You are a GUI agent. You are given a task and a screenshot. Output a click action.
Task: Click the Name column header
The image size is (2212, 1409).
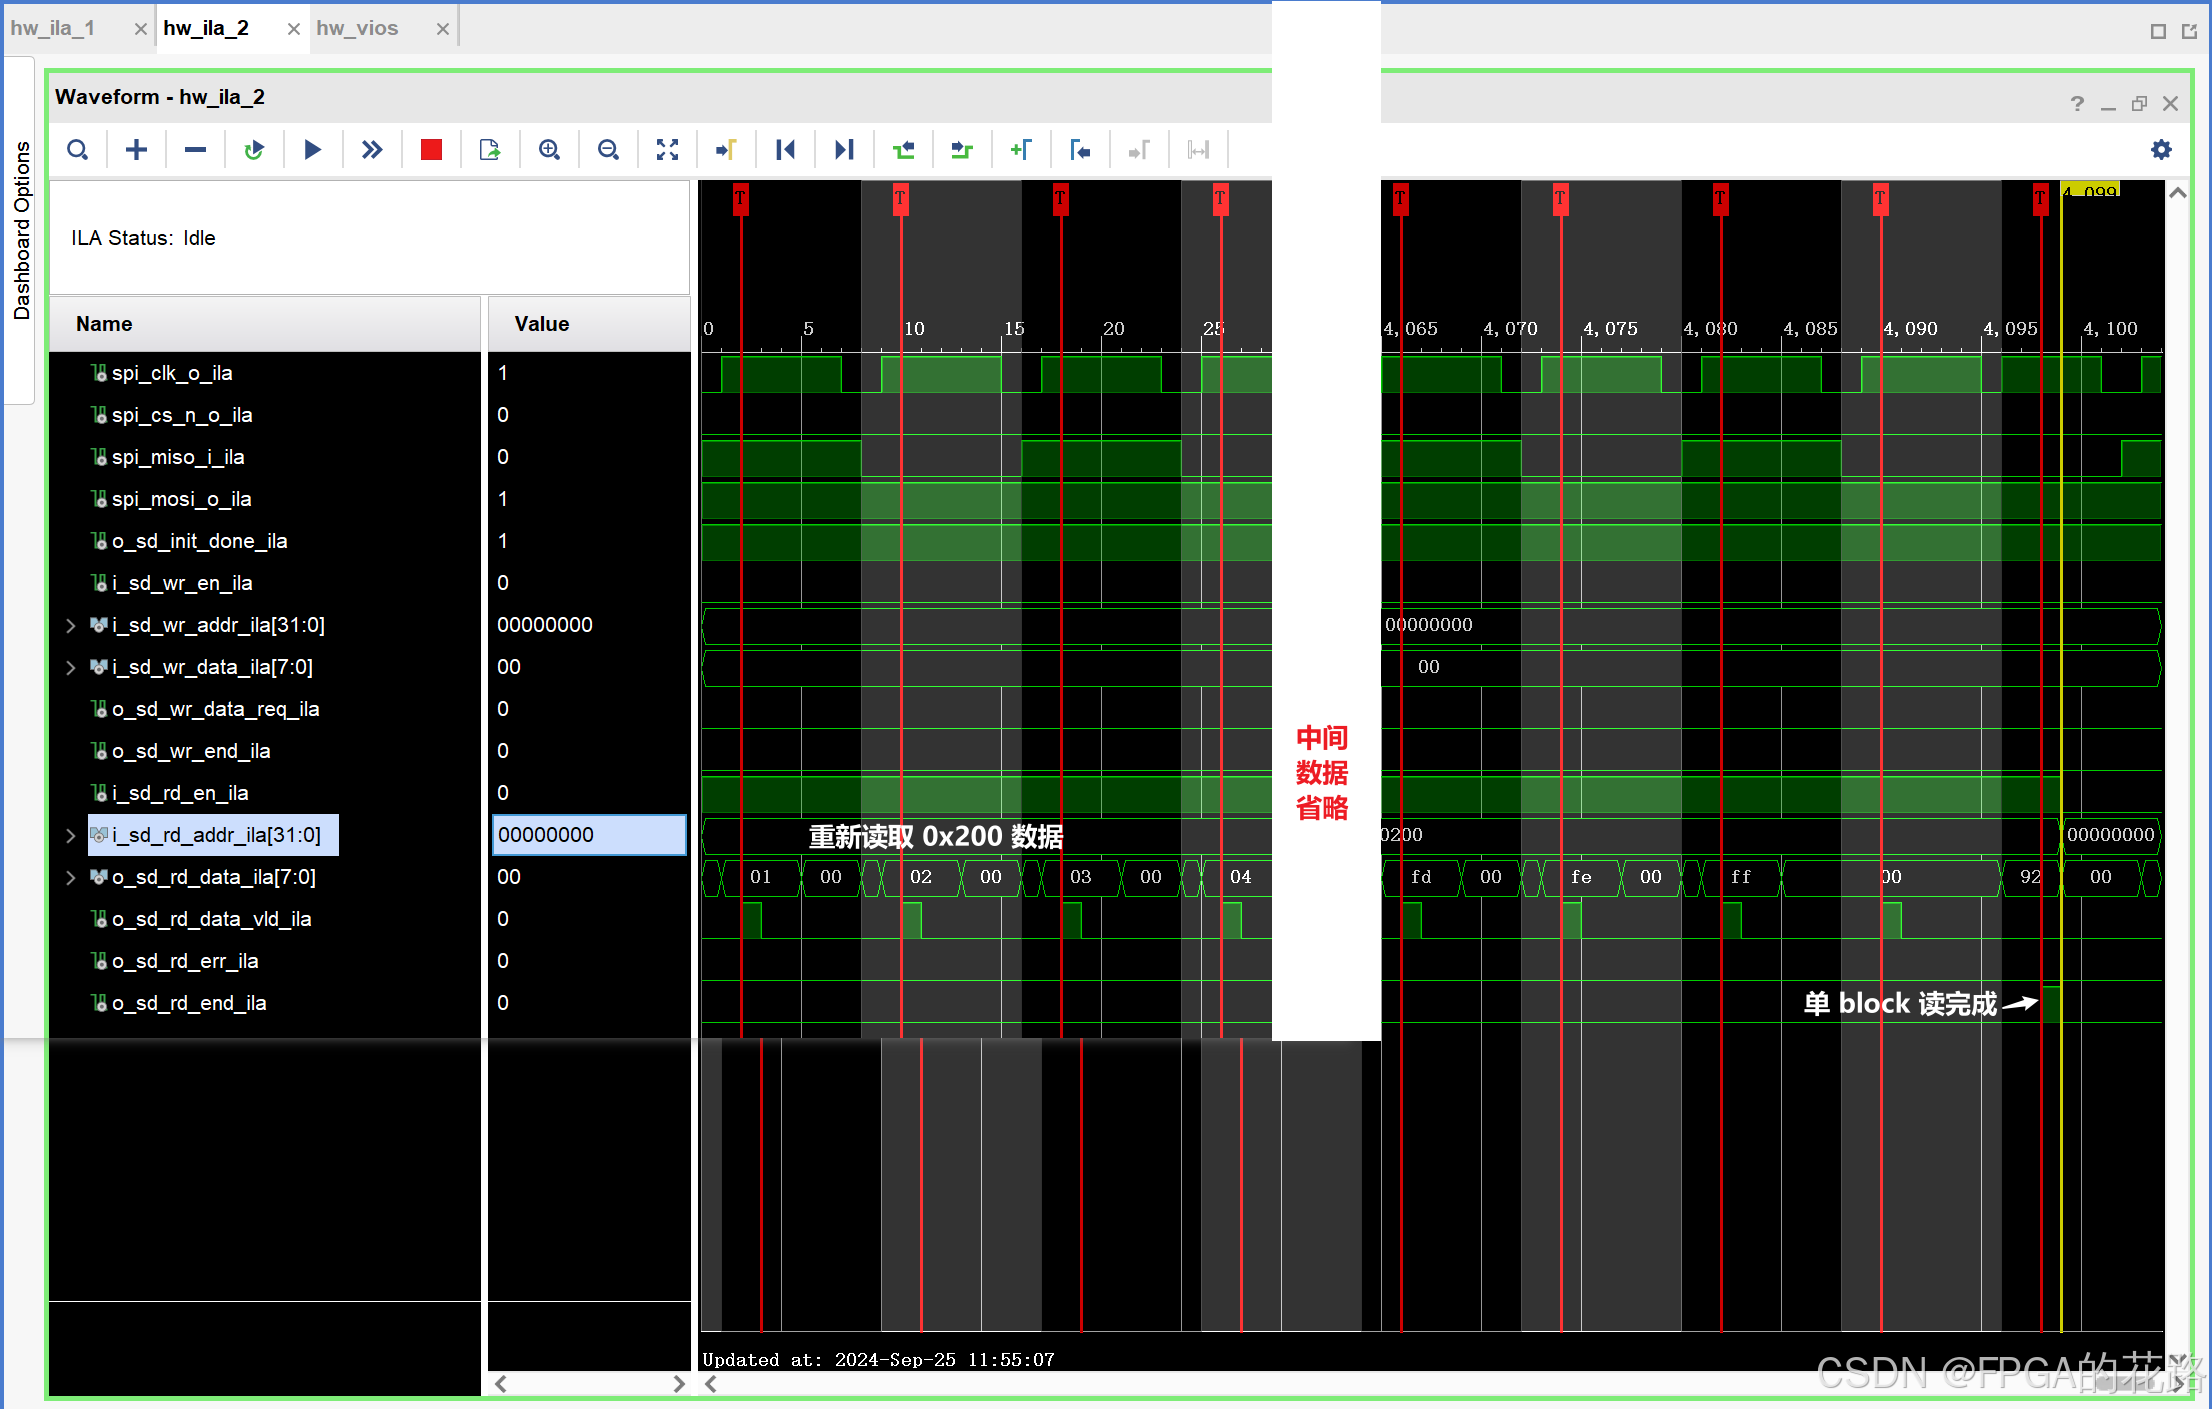click(104, 324)
